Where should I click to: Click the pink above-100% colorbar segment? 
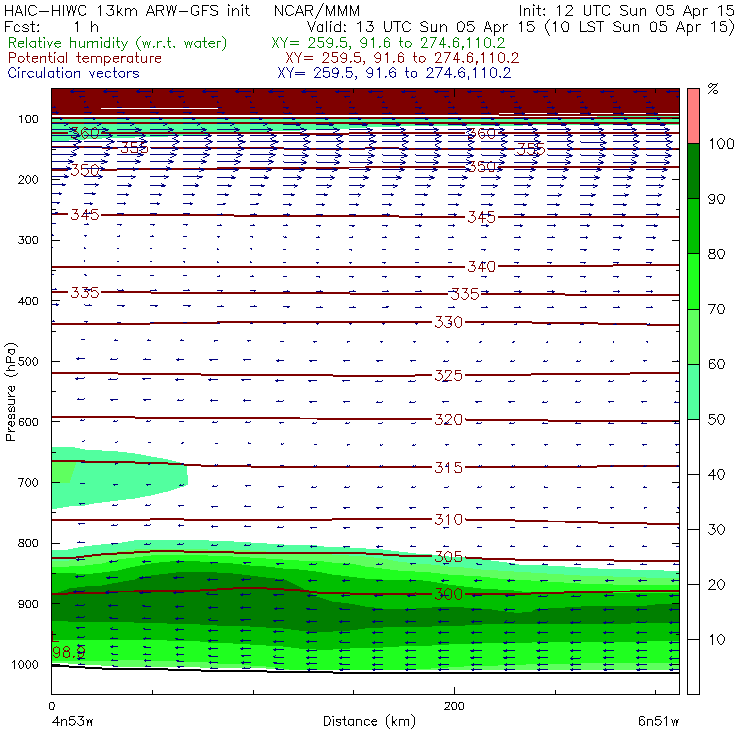[693, 116]
